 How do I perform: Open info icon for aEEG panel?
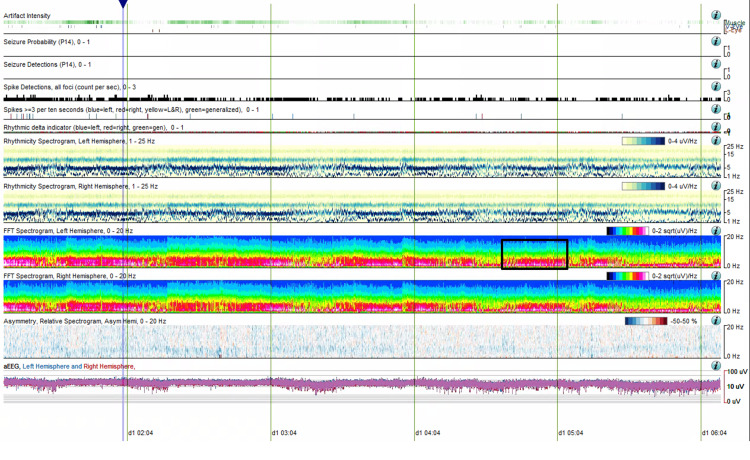click(716, 366)
